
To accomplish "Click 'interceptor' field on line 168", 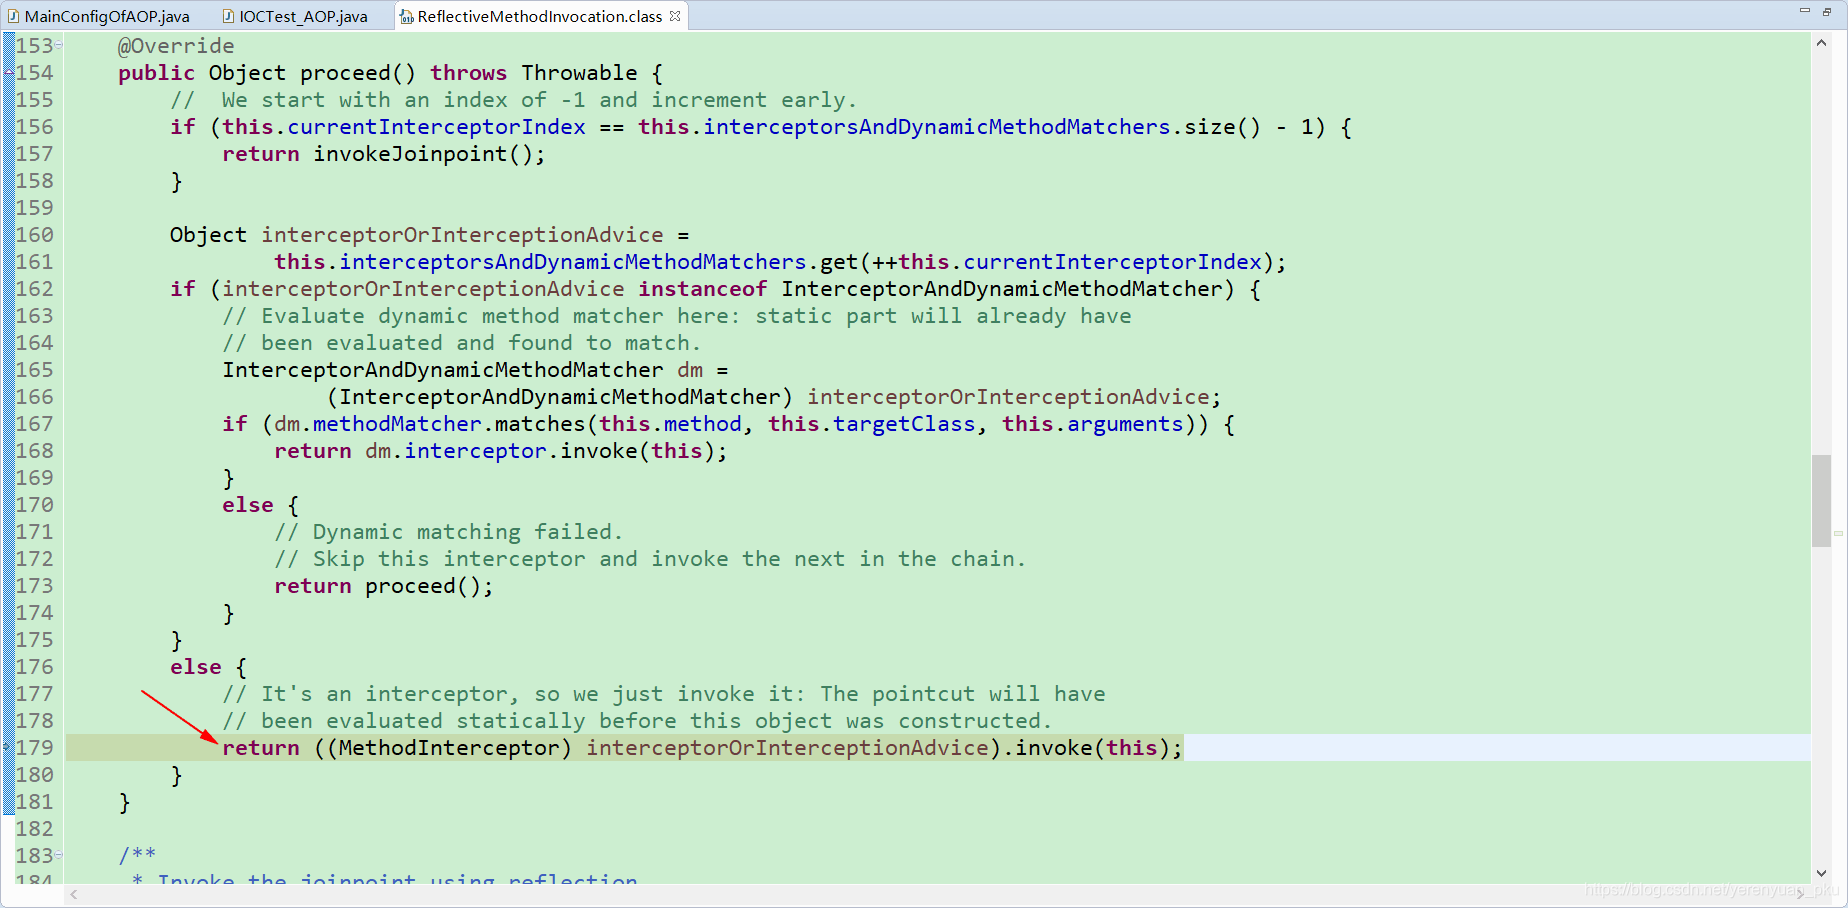I will click(475, 451).
